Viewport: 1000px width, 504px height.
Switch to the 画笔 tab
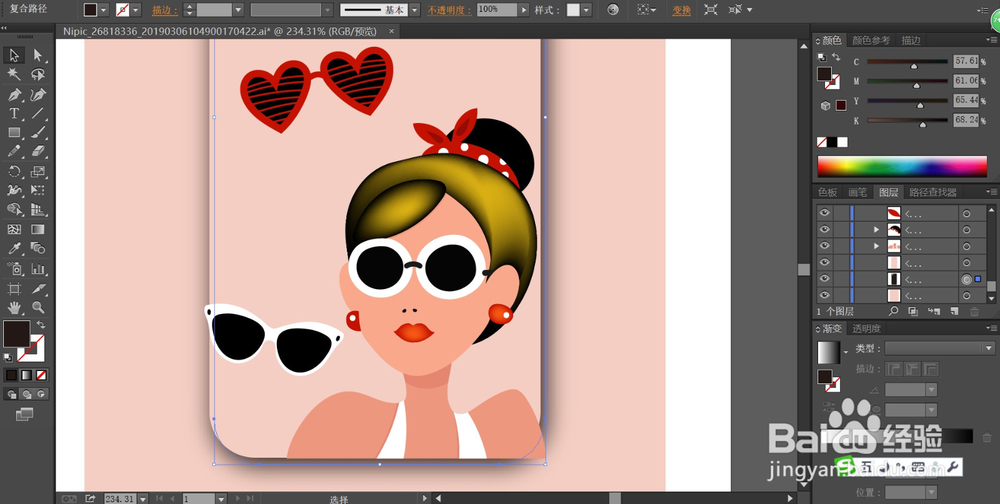click(x=857, y=192)
